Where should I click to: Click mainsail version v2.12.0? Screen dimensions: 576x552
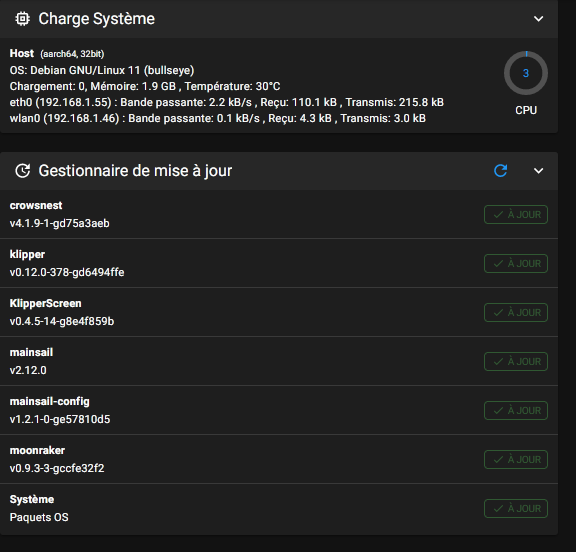[28, 370]
